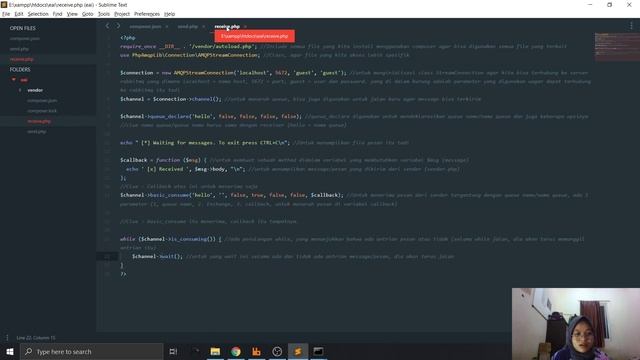Click the basic_consume code line

tap(232, 195)
